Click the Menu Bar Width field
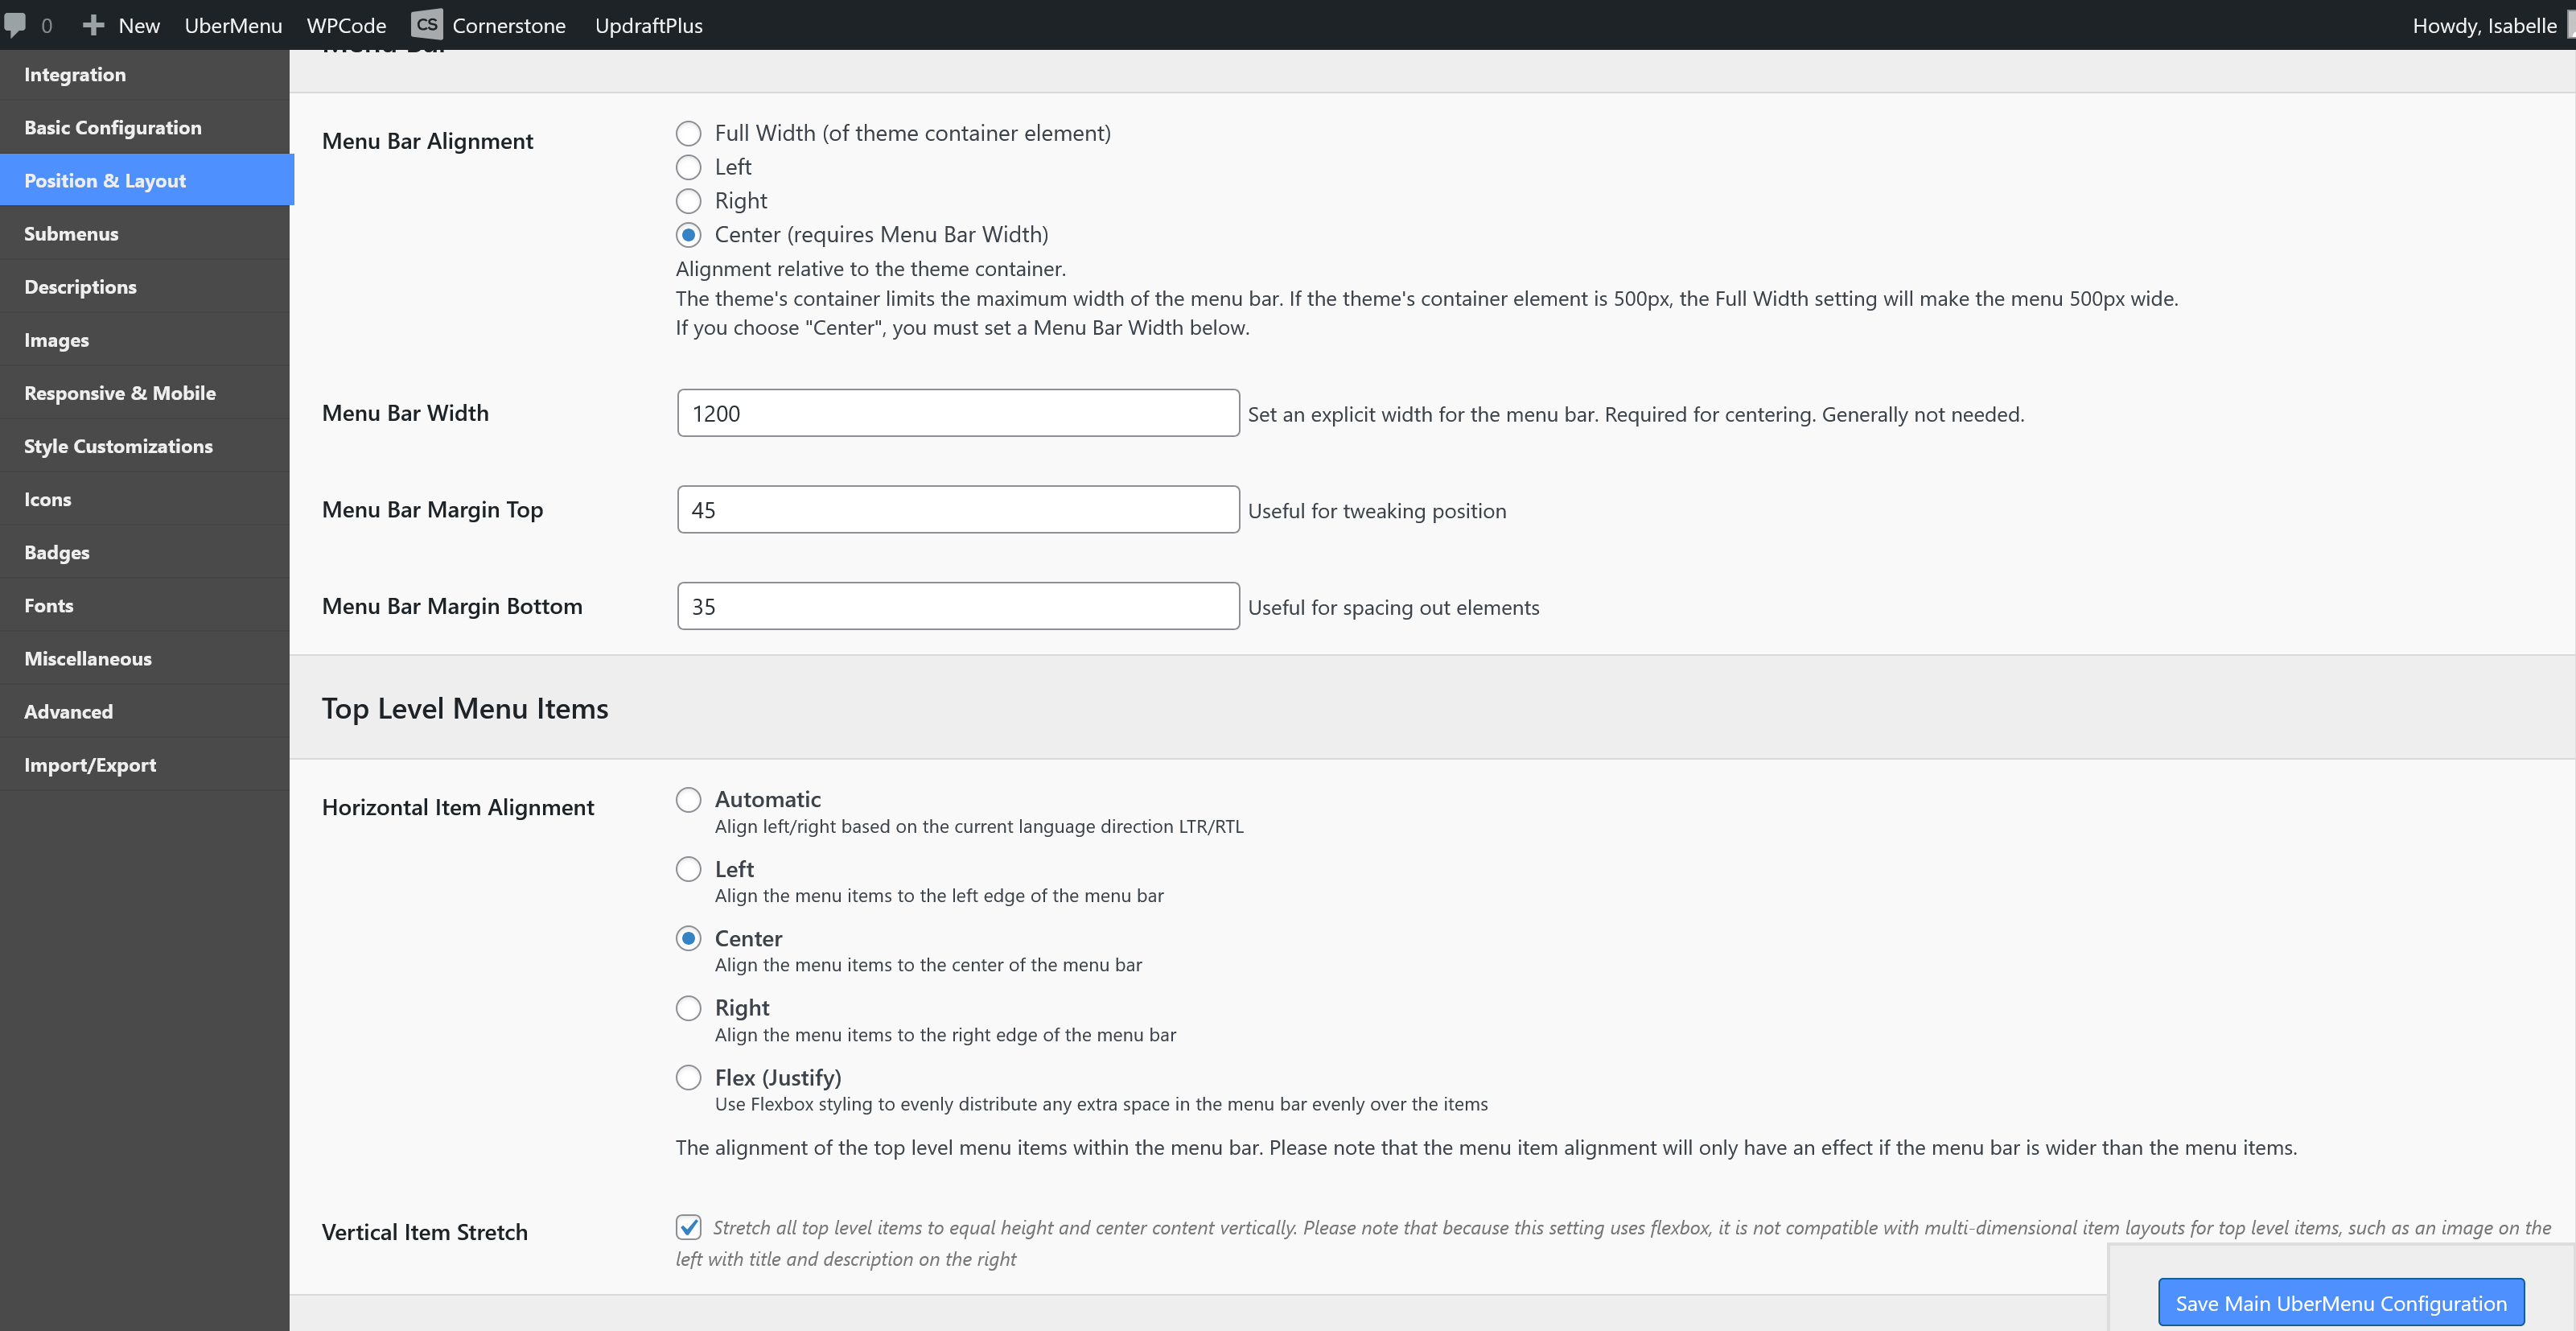Image resolution: width=2576 pixels, height=1331 pixels. click(958, 413)
